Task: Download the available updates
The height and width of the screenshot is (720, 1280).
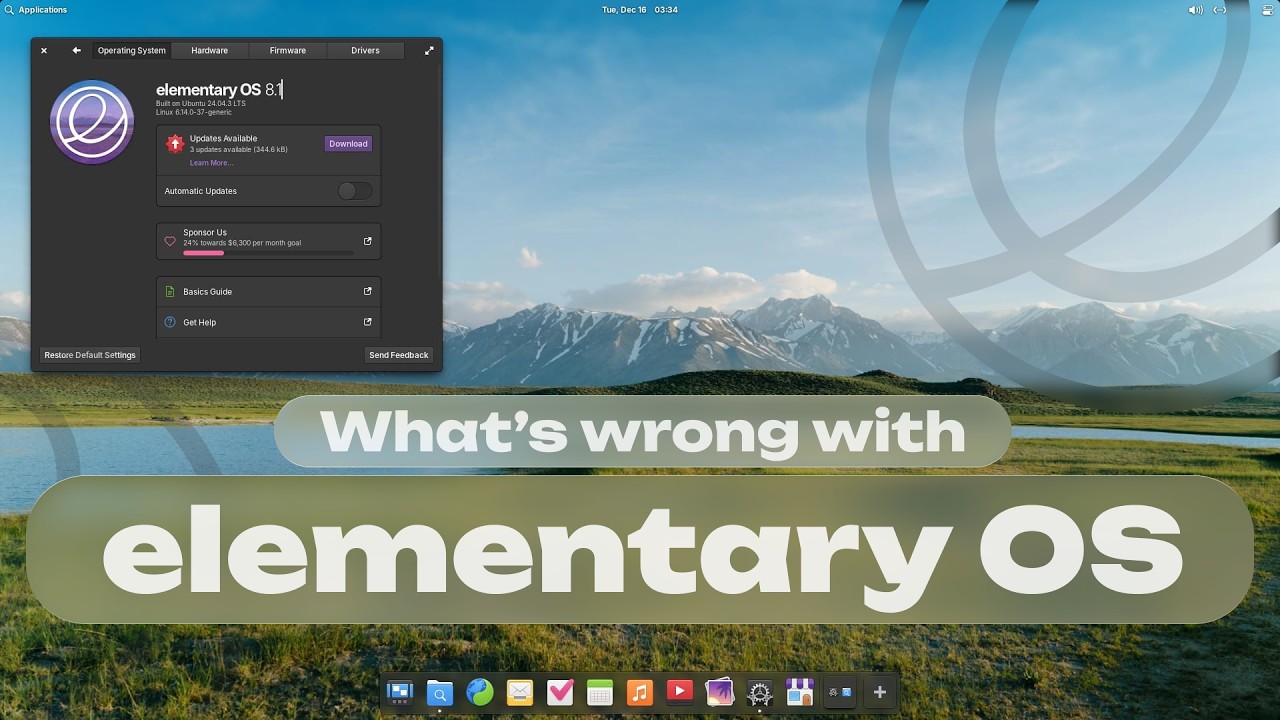Action: 348,144
